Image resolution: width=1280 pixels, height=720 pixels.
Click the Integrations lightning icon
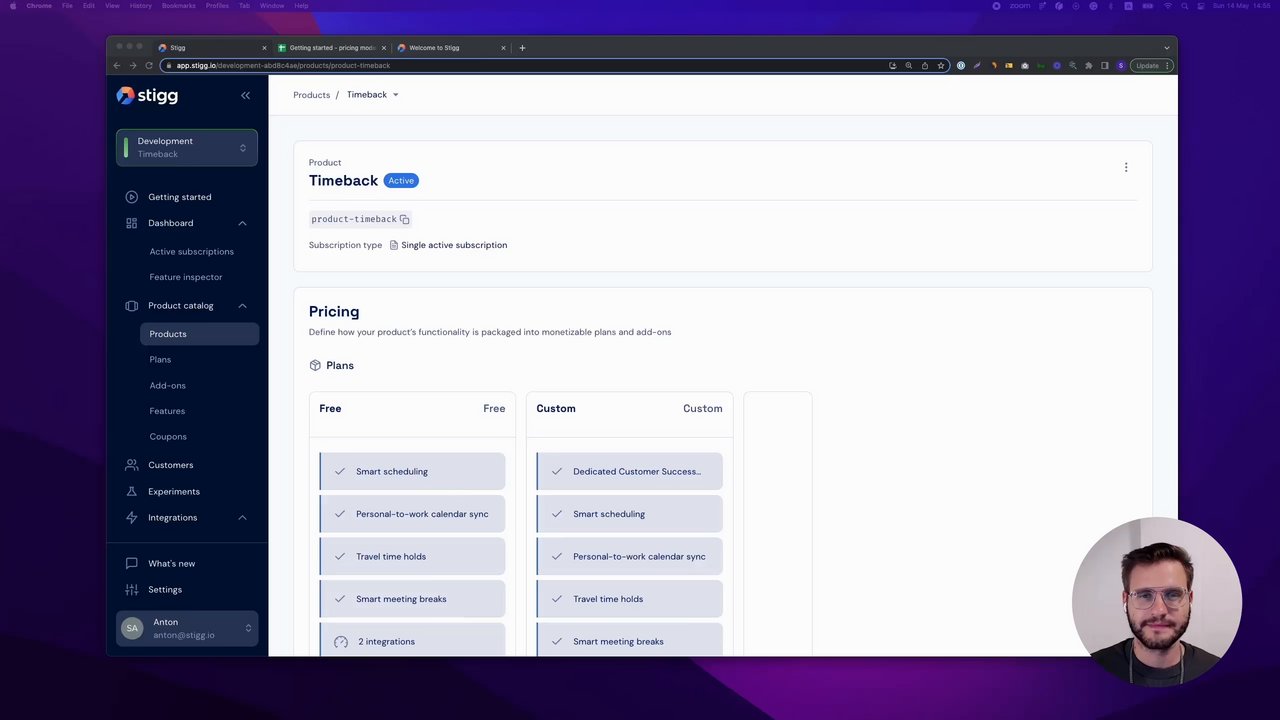pos(131,517)
